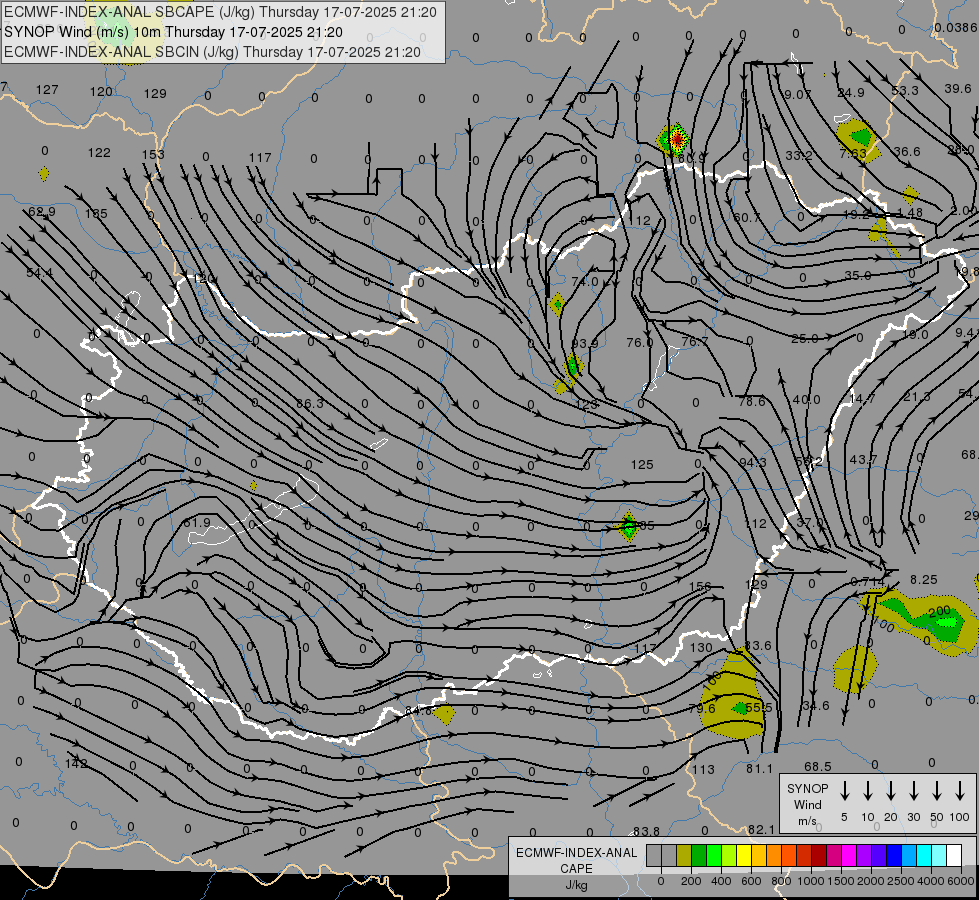Image resolution: width=979 pixels, height=900 pixels.
Task: Pick the dark blue swatch in CAPE legend
Action: pos(894,855)
